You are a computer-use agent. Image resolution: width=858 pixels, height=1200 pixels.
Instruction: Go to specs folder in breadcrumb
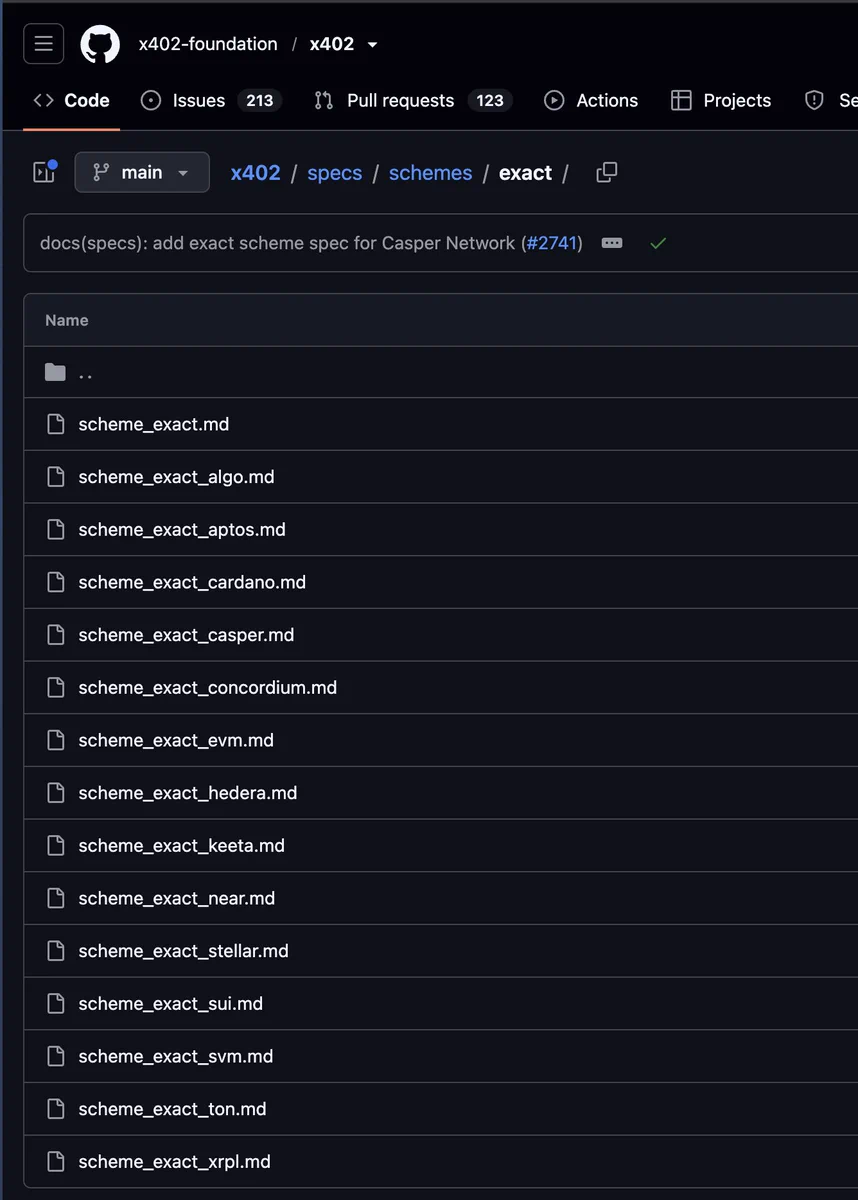(x=335, y=172)
